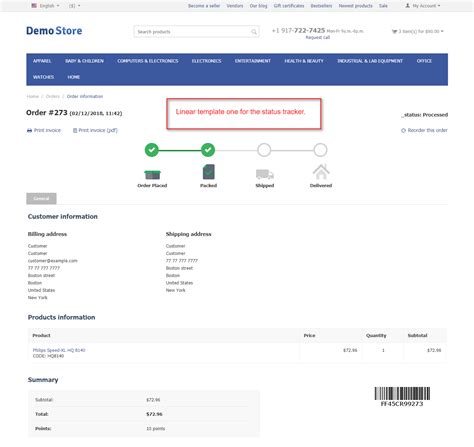Screen dimensions: 474x447
Task: Click the empty Shipped status circle
Action: 264,150
